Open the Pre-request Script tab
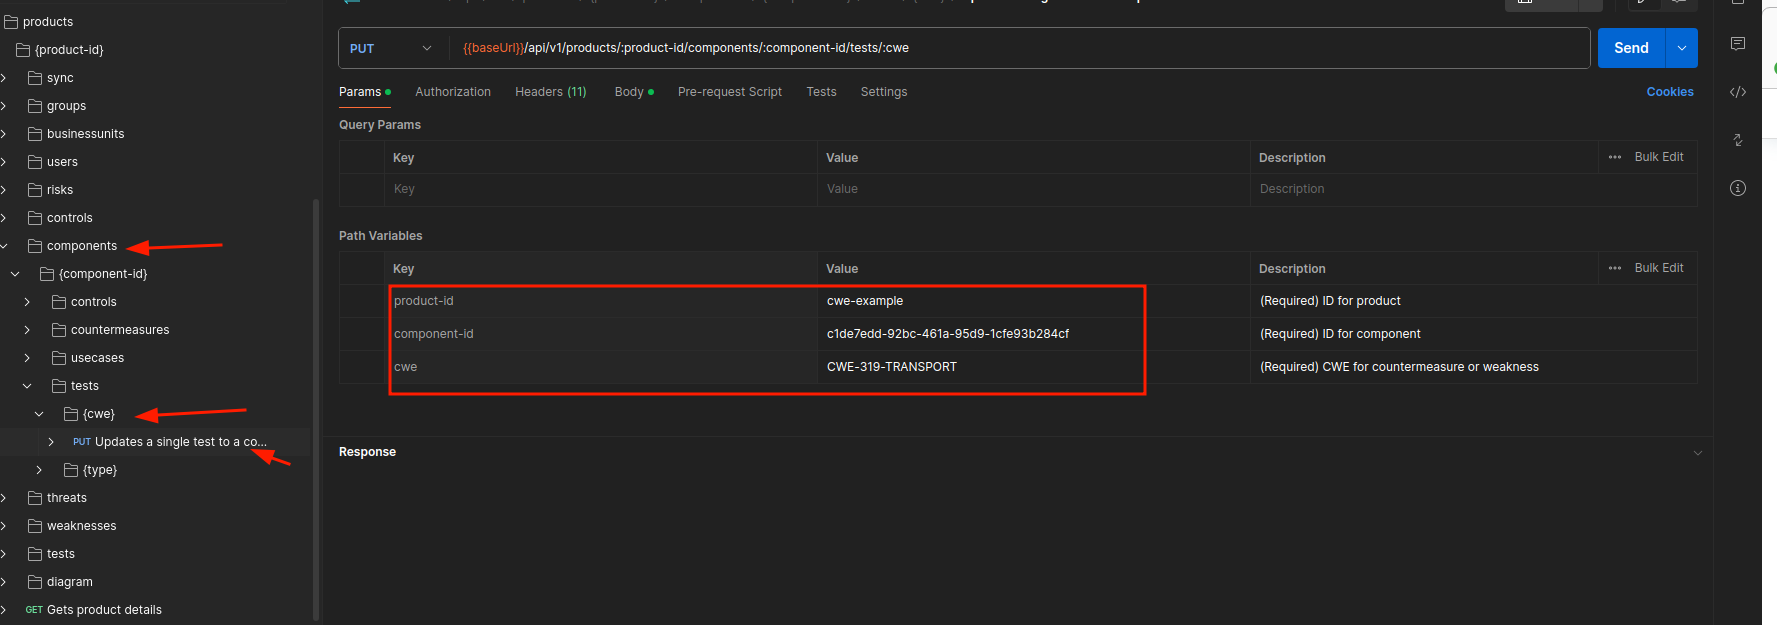This screenshot has width=1777, height=625. [730, 92]
